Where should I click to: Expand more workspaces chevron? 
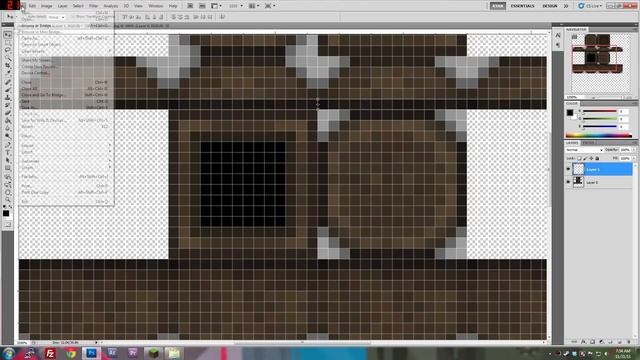566,6
